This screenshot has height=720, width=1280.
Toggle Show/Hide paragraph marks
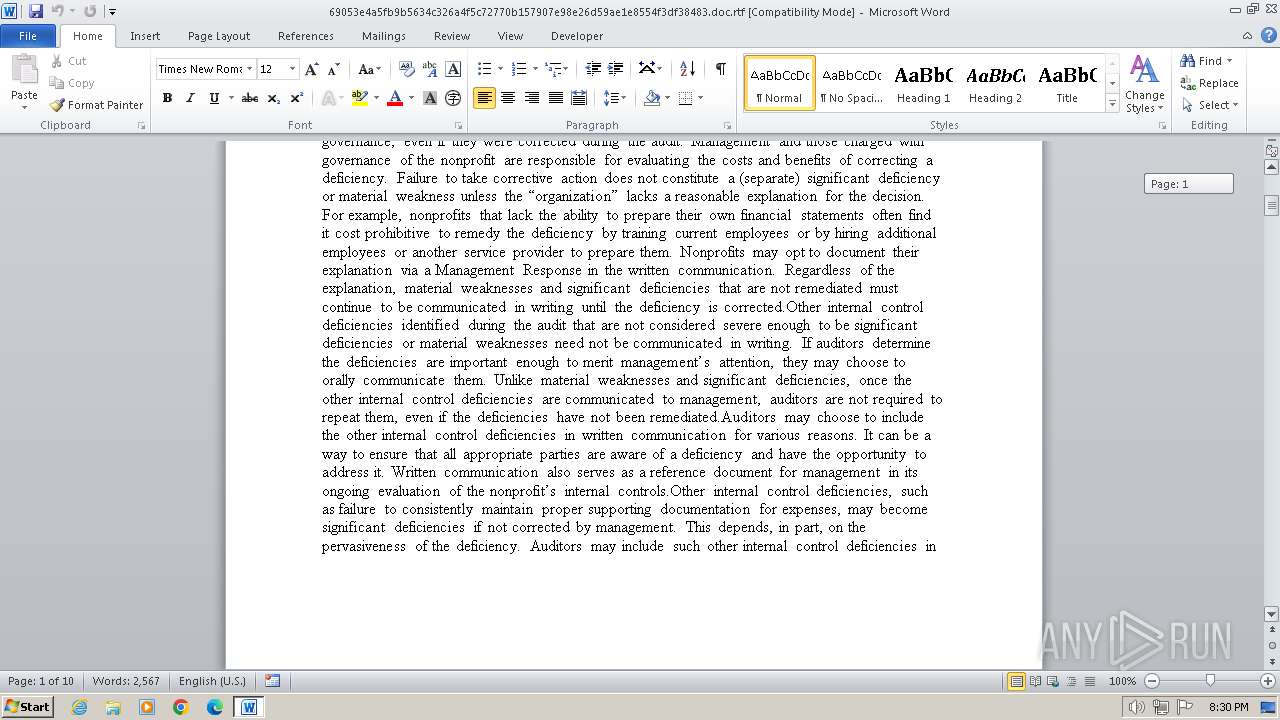pyautogui.click(x=720, y=69)
